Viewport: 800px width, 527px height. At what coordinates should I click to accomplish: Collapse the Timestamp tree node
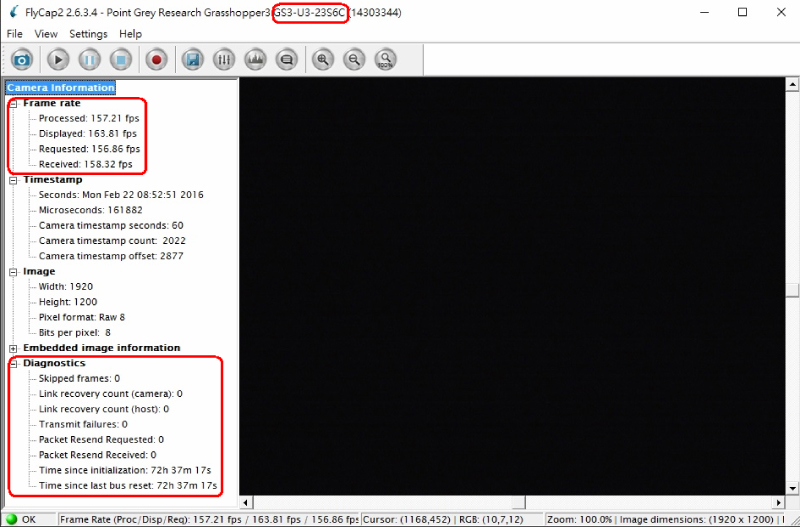click(x=13, y=180)
